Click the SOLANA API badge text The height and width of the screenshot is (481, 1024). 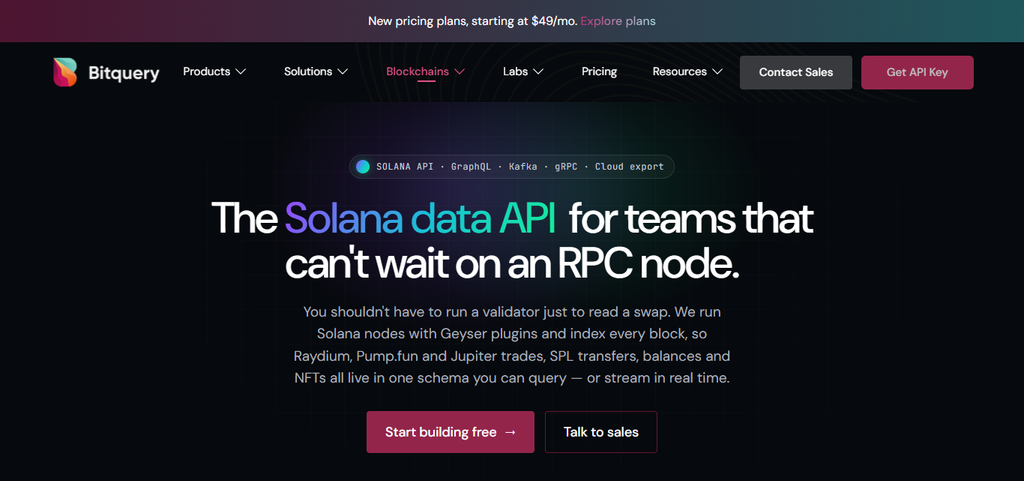(x=406, y=166)
